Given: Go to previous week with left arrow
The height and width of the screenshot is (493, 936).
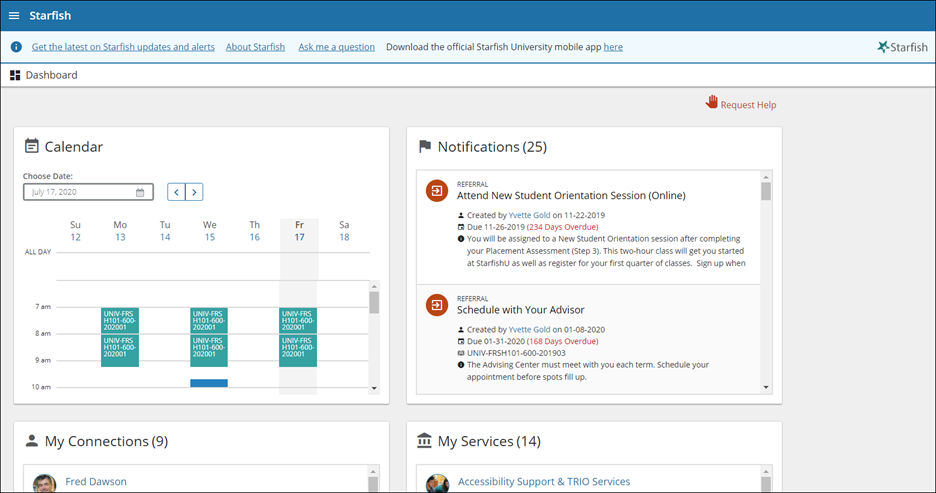Looking at the screenshot, I should 176,192.
